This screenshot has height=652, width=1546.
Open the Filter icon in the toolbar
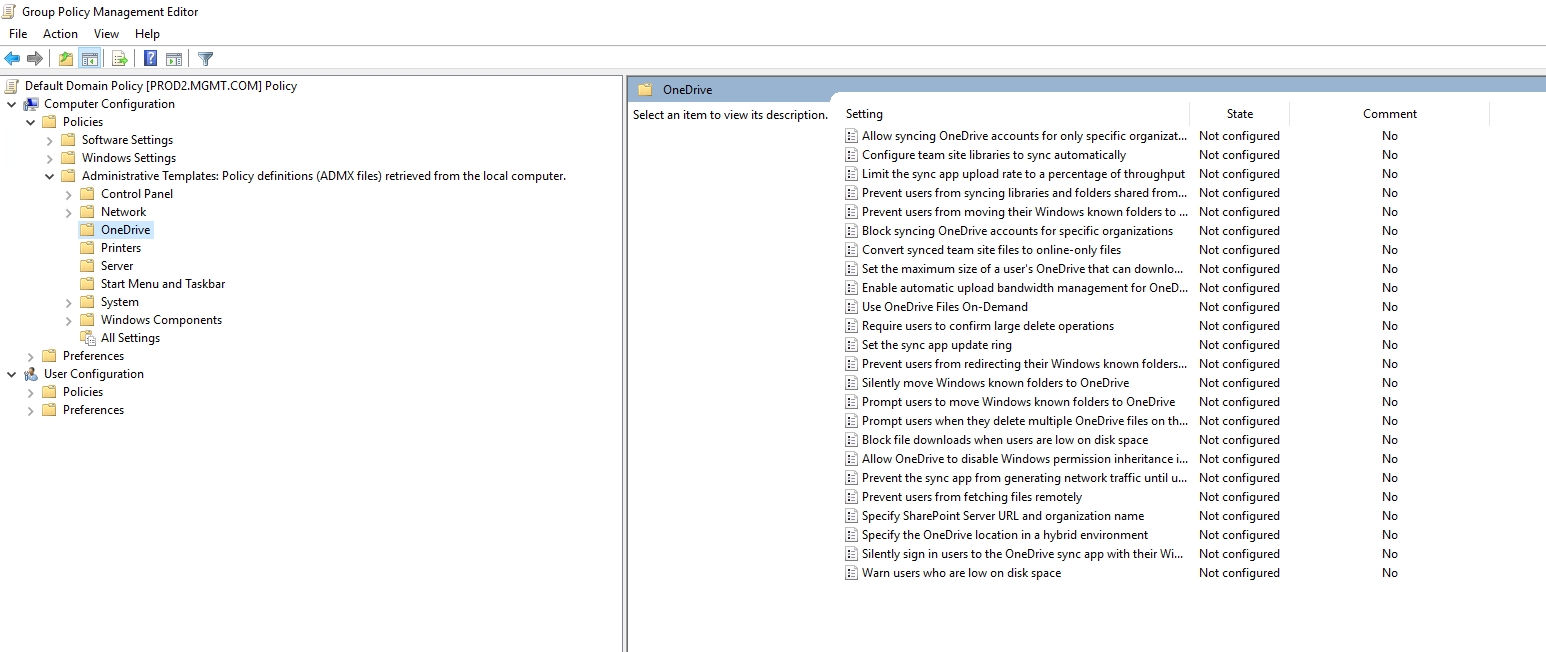point(205,58)
